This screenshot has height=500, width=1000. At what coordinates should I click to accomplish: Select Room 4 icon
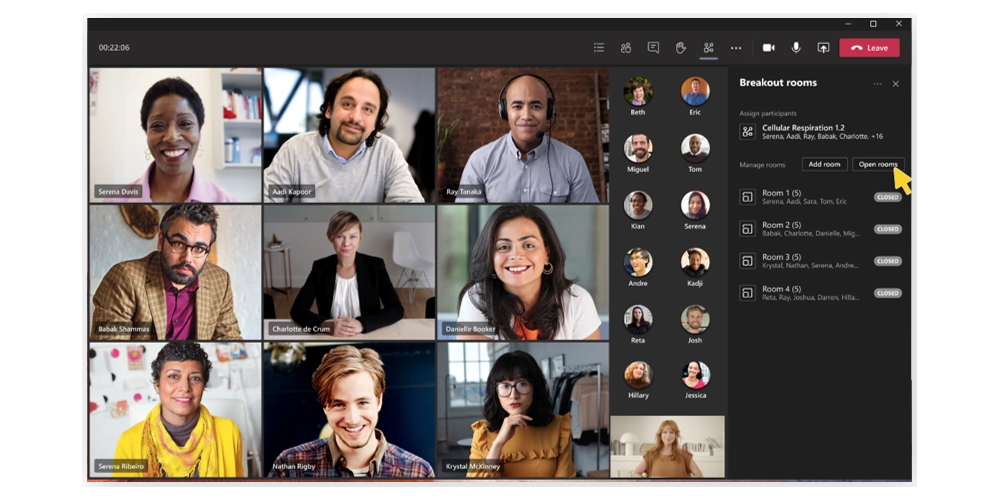[747, 293]
